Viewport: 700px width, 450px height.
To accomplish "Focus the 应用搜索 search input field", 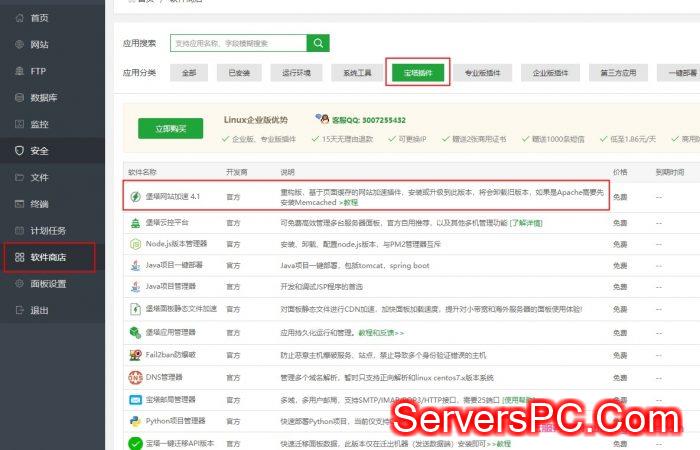I will click(x=238, y=43).
